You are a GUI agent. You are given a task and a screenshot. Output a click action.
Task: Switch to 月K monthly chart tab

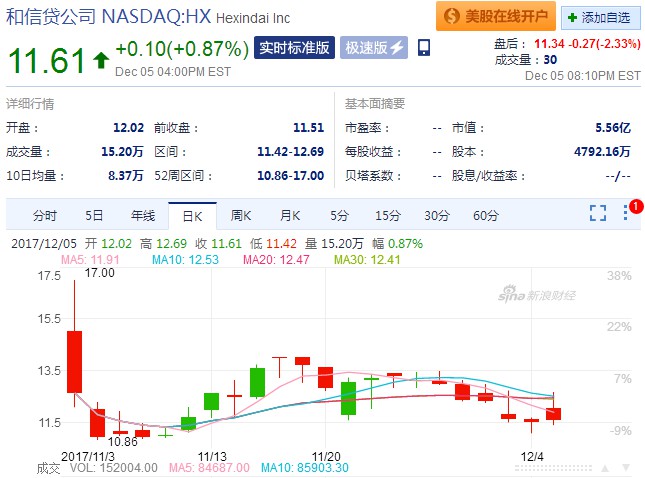pos(290,216)
